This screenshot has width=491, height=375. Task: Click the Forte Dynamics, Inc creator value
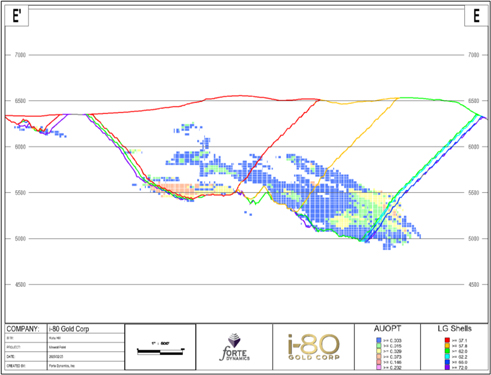(62, 366)
